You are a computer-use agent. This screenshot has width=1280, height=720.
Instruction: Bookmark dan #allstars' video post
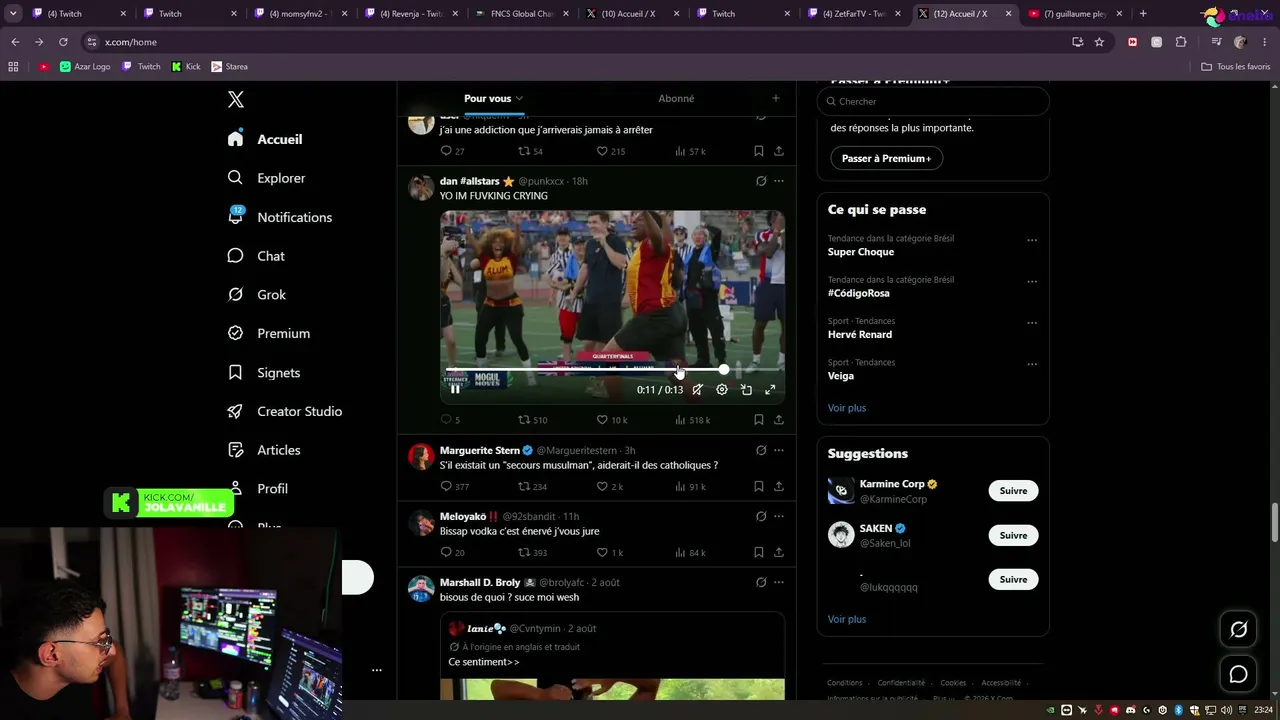click(x=759, y=420)
